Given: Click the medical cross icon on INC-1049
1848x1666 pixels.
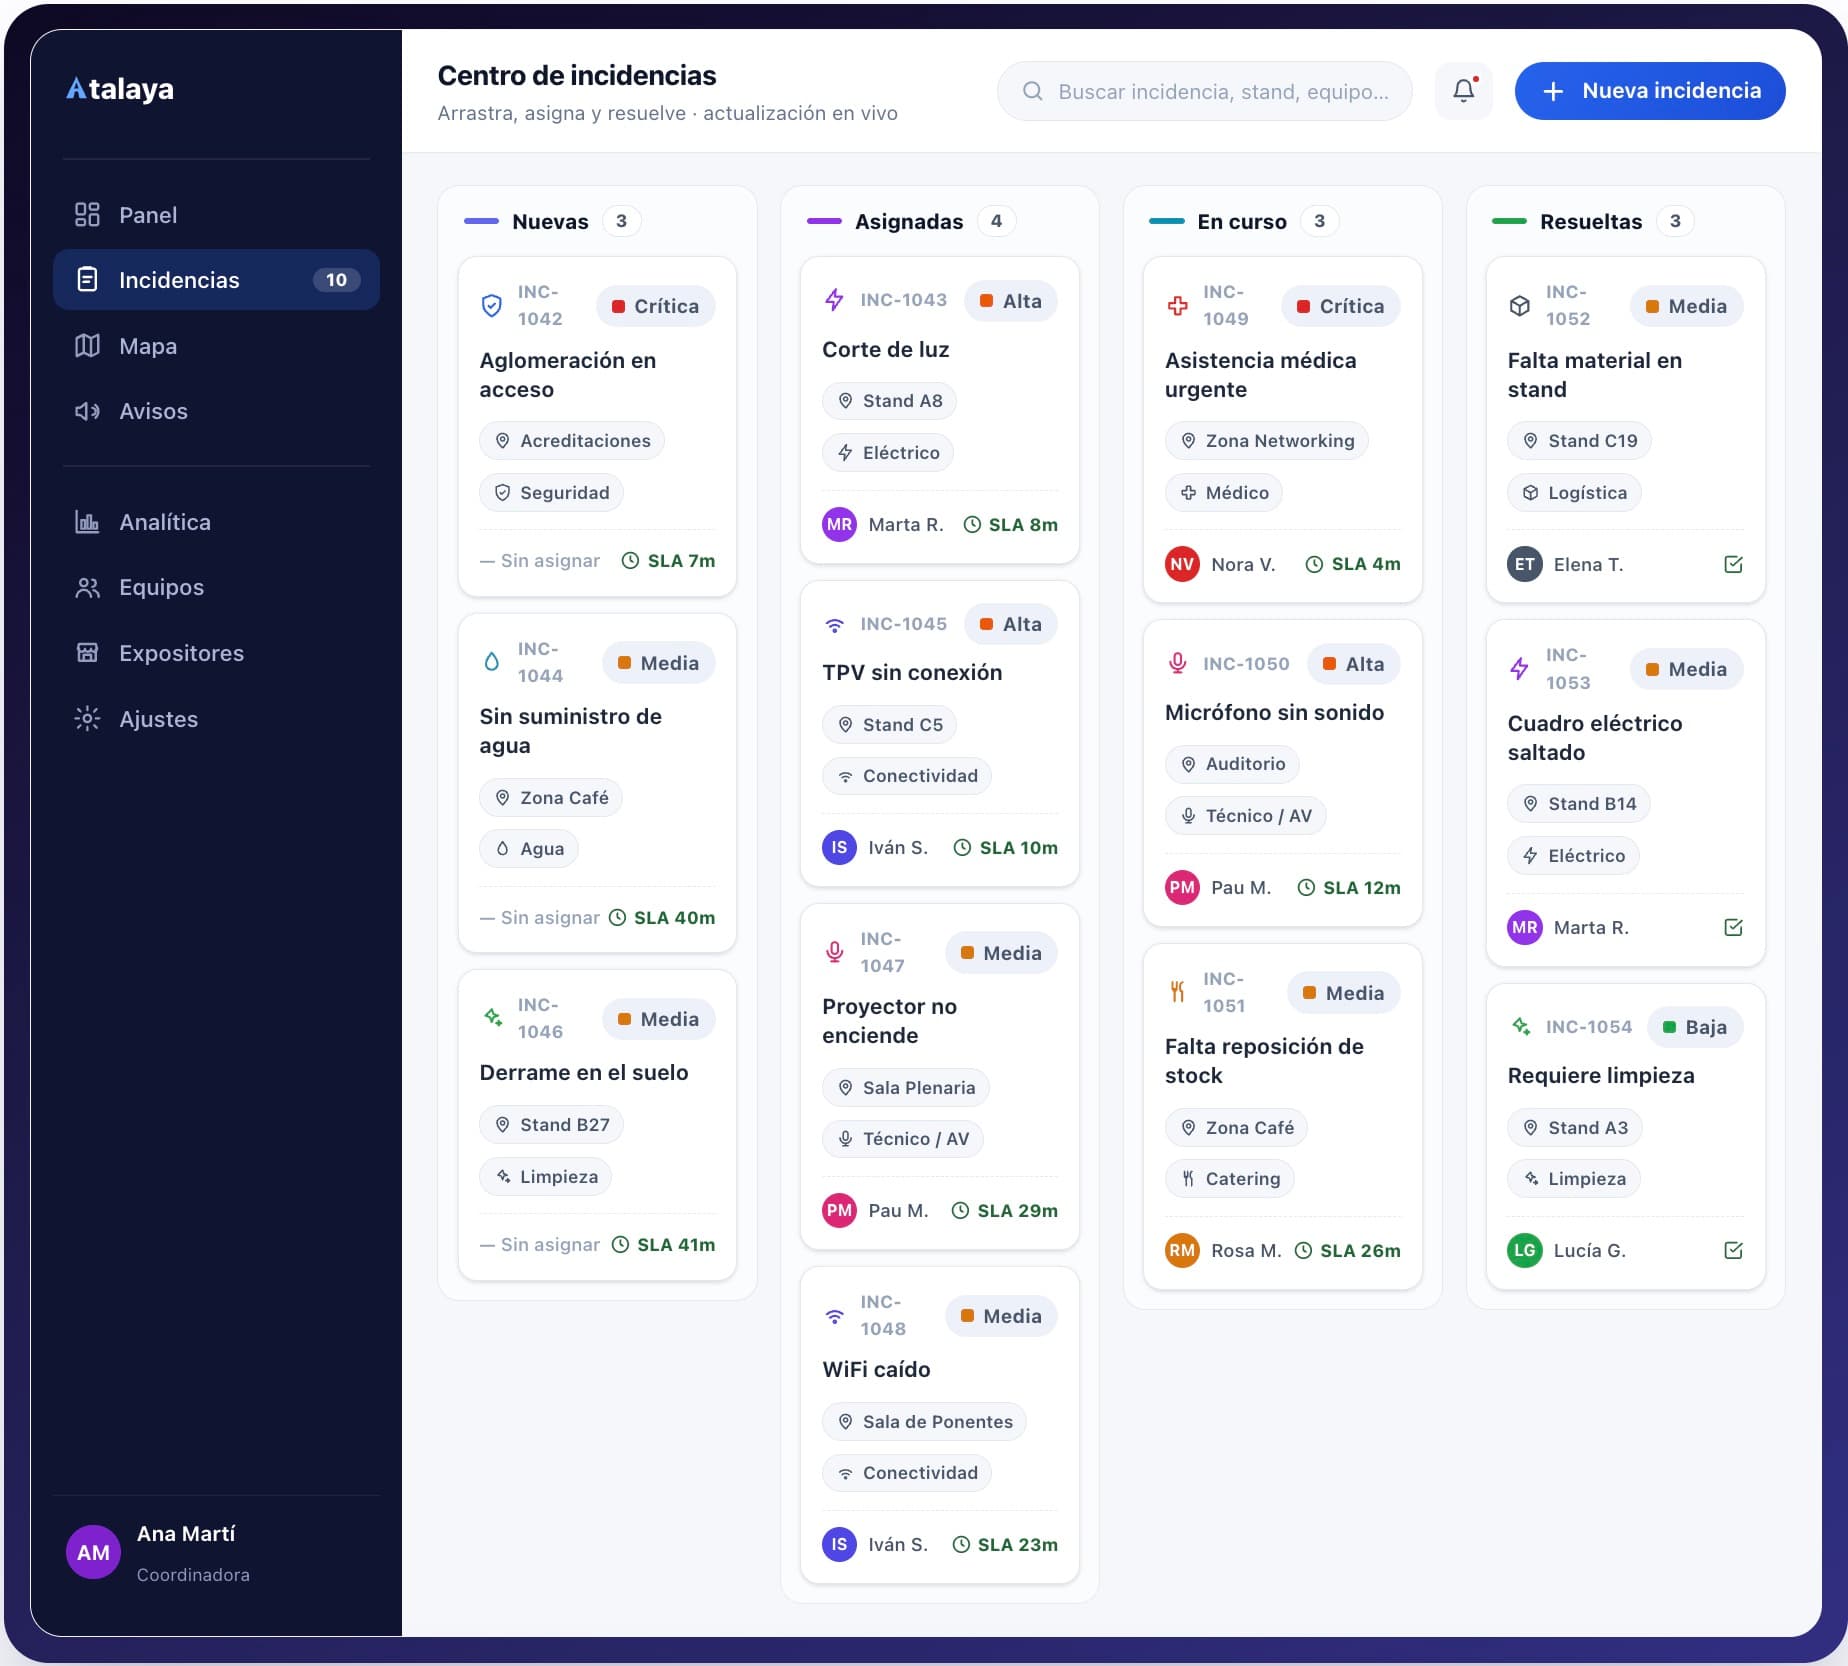Looking at the screenshot, I should coord(1177,306).
